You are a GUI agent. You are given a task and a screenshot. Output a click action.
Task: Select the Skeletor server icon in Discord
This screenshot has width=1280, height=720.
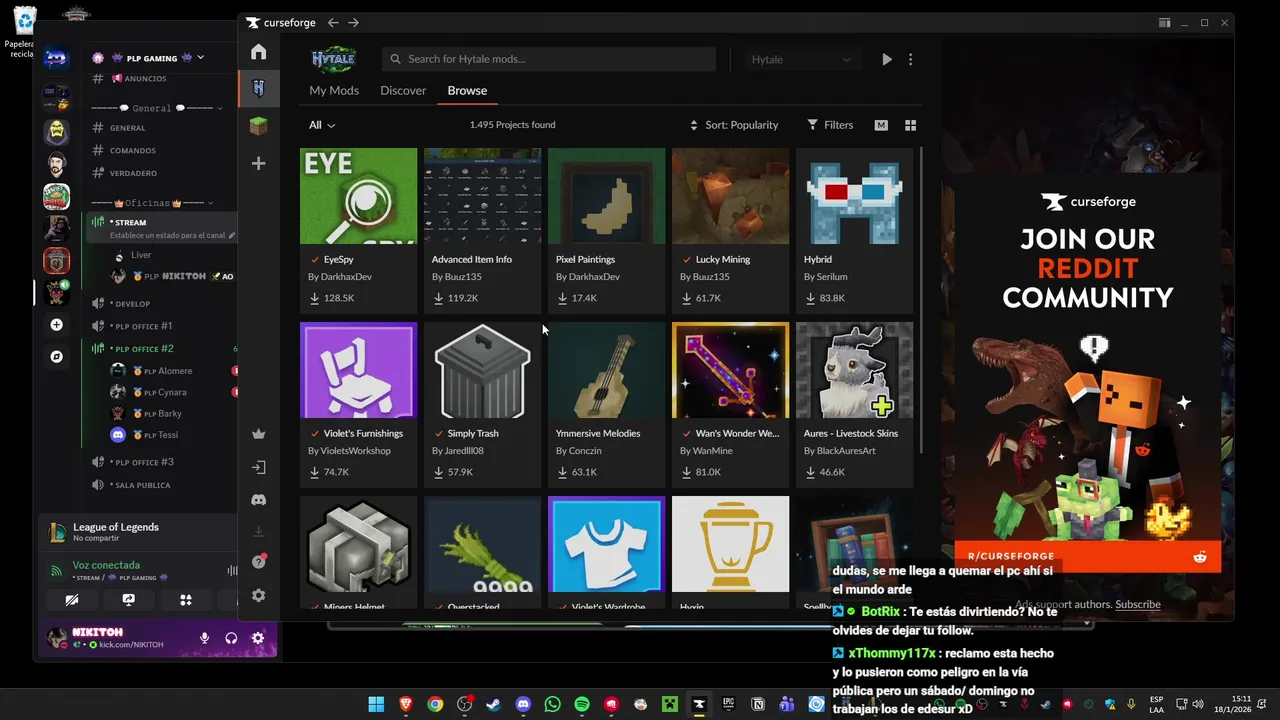(56, 132)
